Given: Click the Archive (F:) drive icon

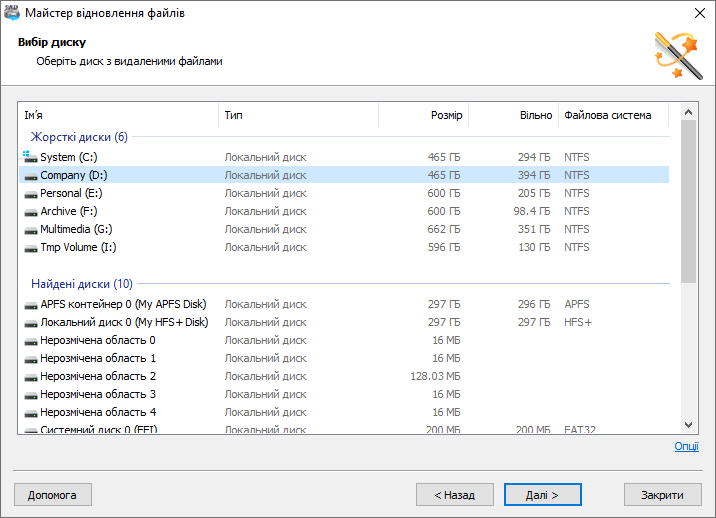Looking at the screenshot, I should (x=31, y=212).
